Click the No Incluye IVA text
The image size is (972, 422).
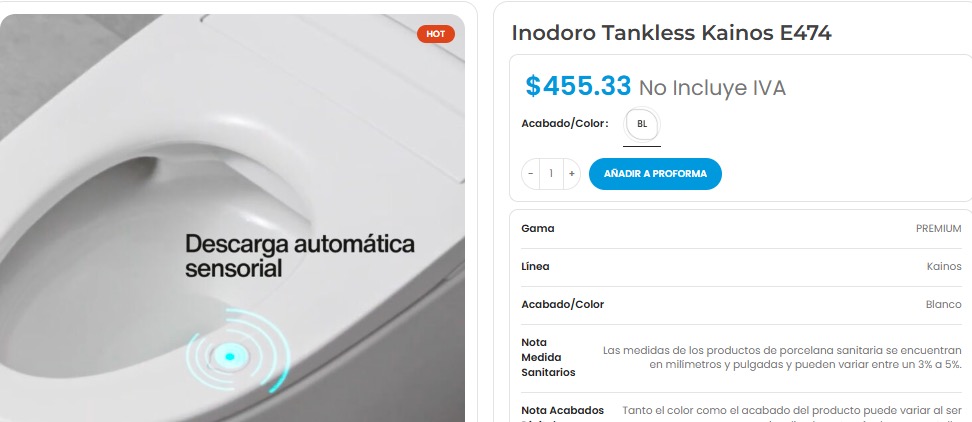(712, 88)
